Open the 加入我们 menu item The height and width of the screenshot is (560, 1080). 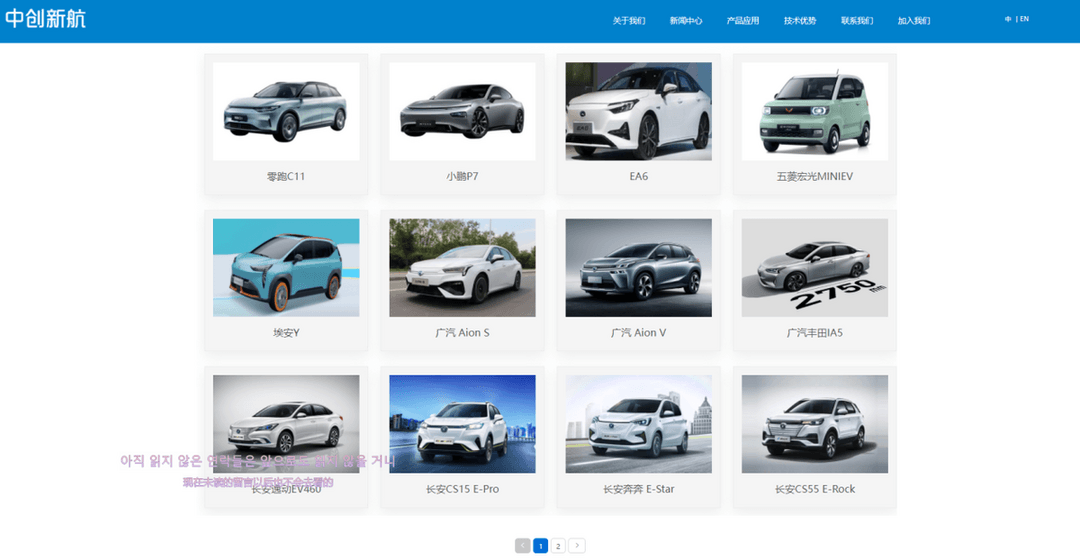pos(913,21)
